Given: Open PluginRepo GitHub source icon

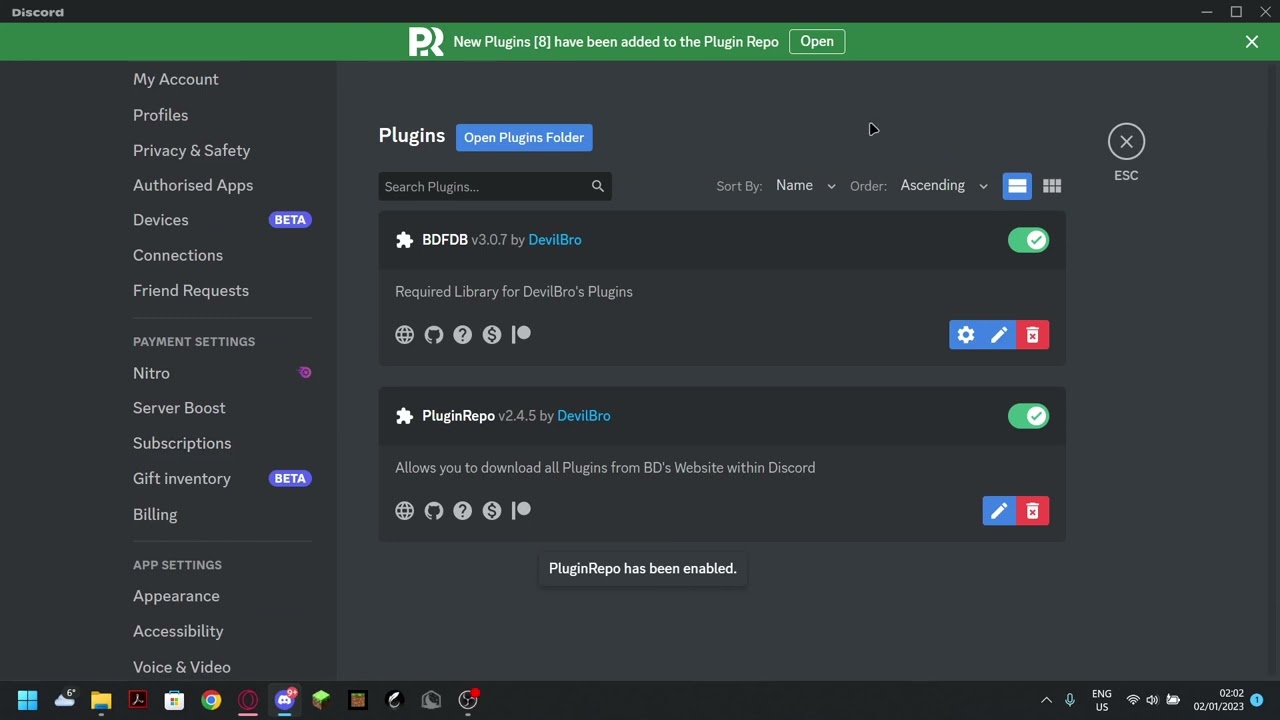Looking at the screenshot, I should [433, 511].
